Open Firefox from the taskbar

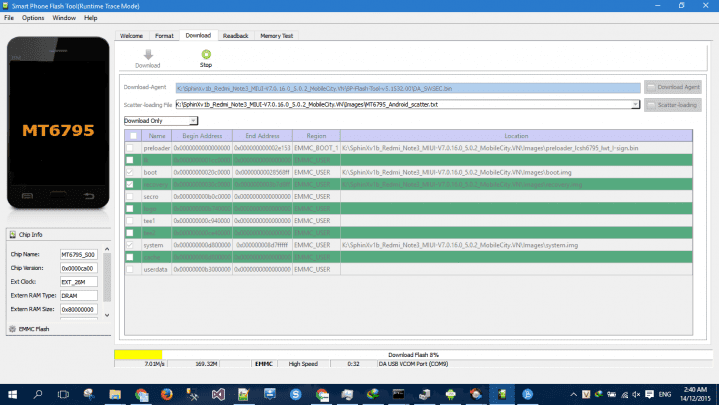[x=166, y=394]
